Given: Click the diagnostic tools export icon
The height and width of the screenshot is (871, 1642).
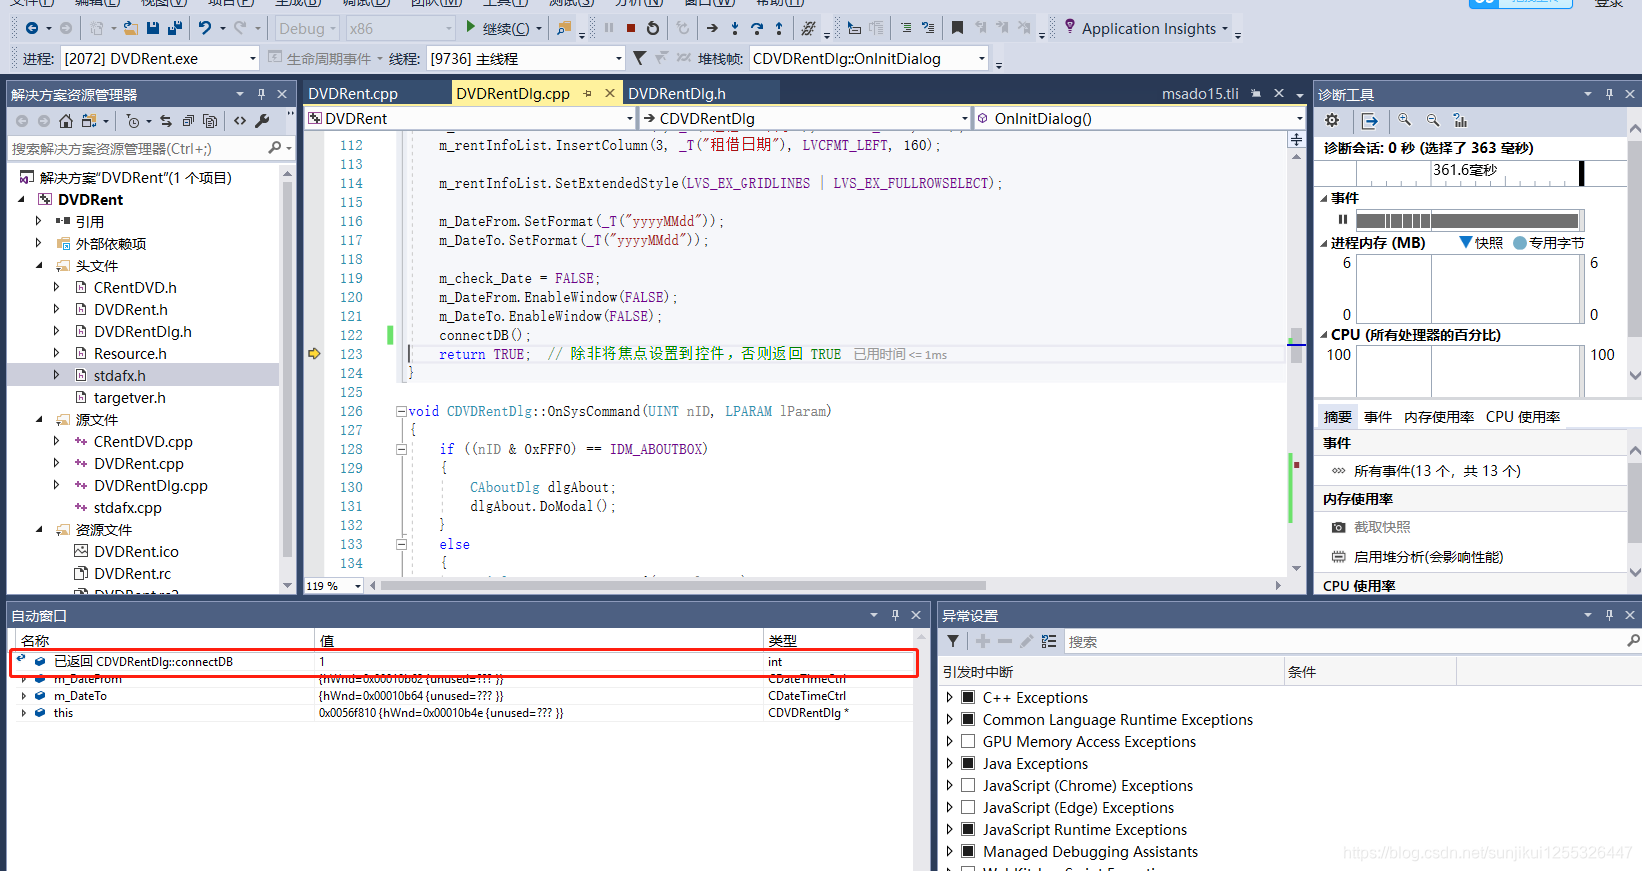Looking at the screenshot, I should [x=1370, y=120].
